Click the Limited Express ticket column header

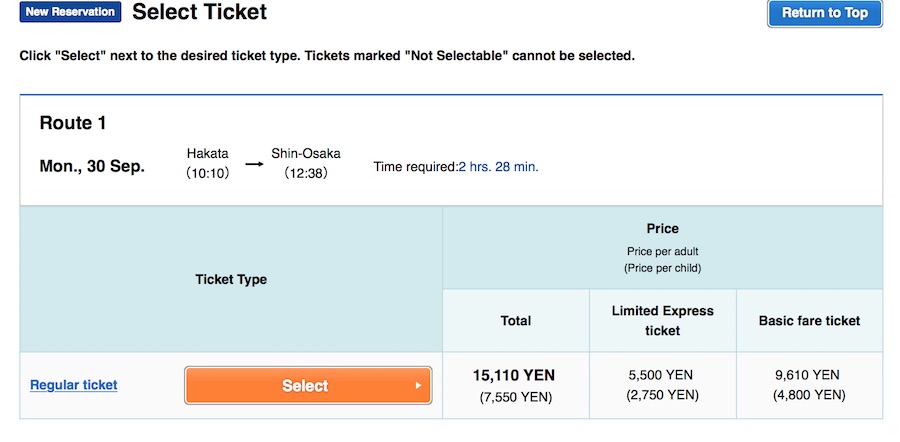tap(662, 321)
